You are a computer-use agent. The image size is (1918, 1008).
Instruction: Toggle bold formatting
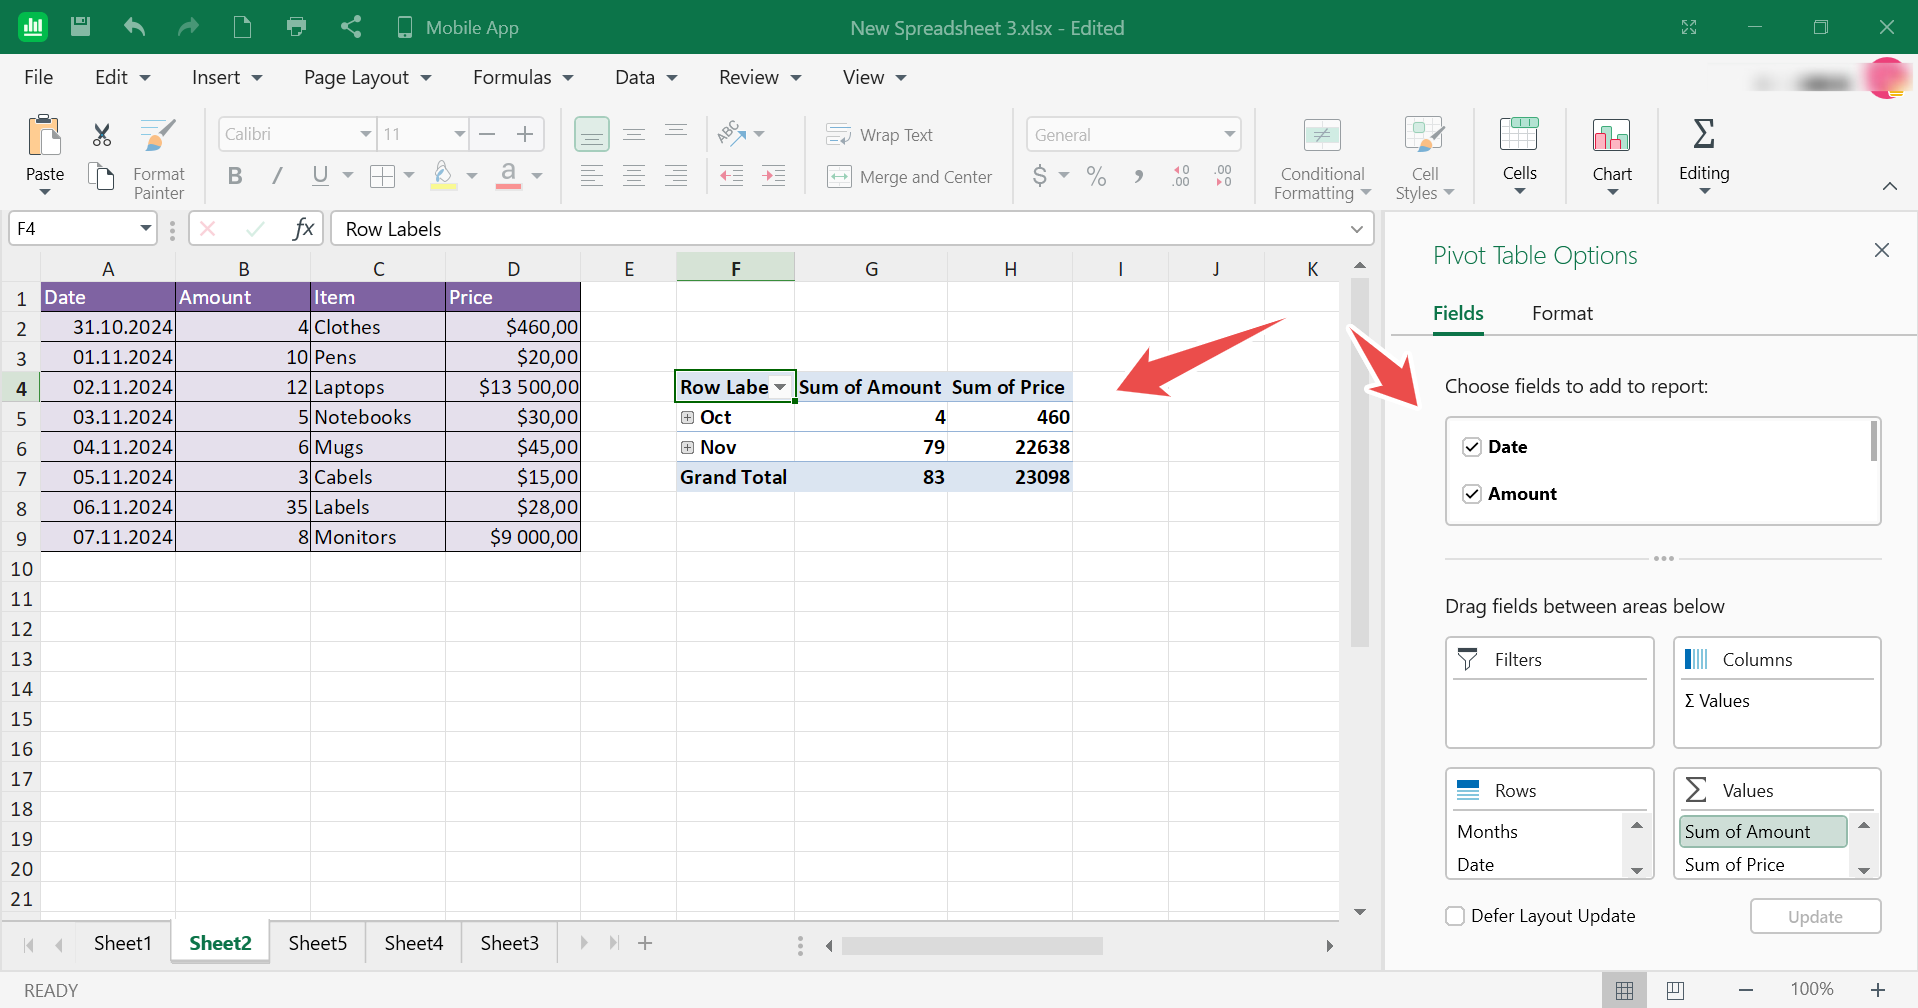click(235, 176)
